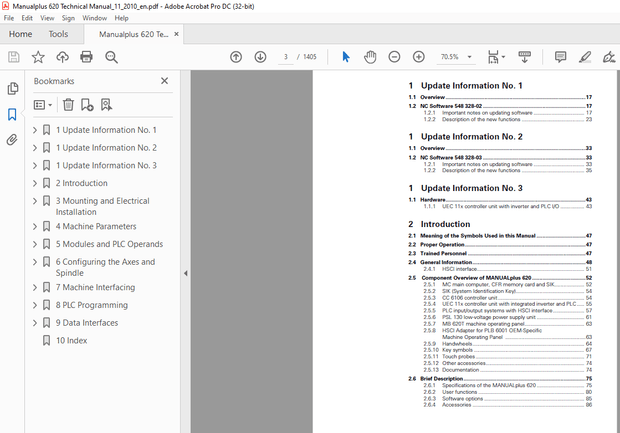Viewport: 620px width, 433px height.
Task: Close the Bookmarks panel
Action: tap(164, 81)
